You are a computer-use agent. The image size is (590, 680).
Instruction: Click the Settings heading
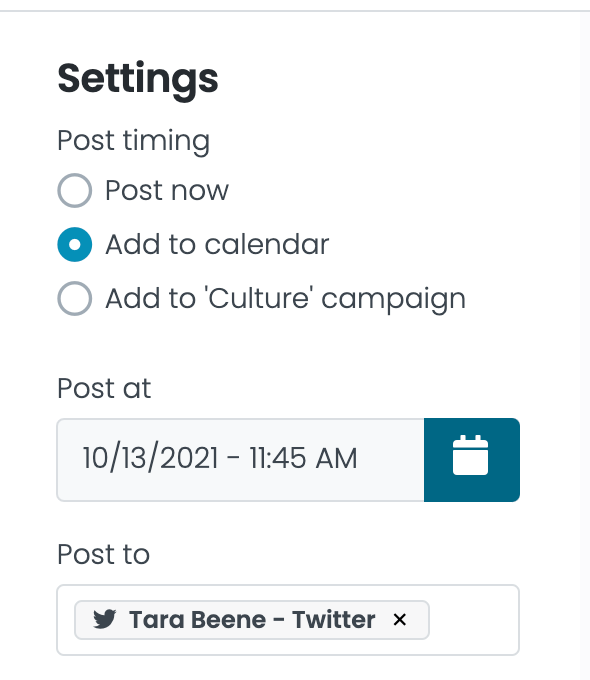click(x=138, y=79)
